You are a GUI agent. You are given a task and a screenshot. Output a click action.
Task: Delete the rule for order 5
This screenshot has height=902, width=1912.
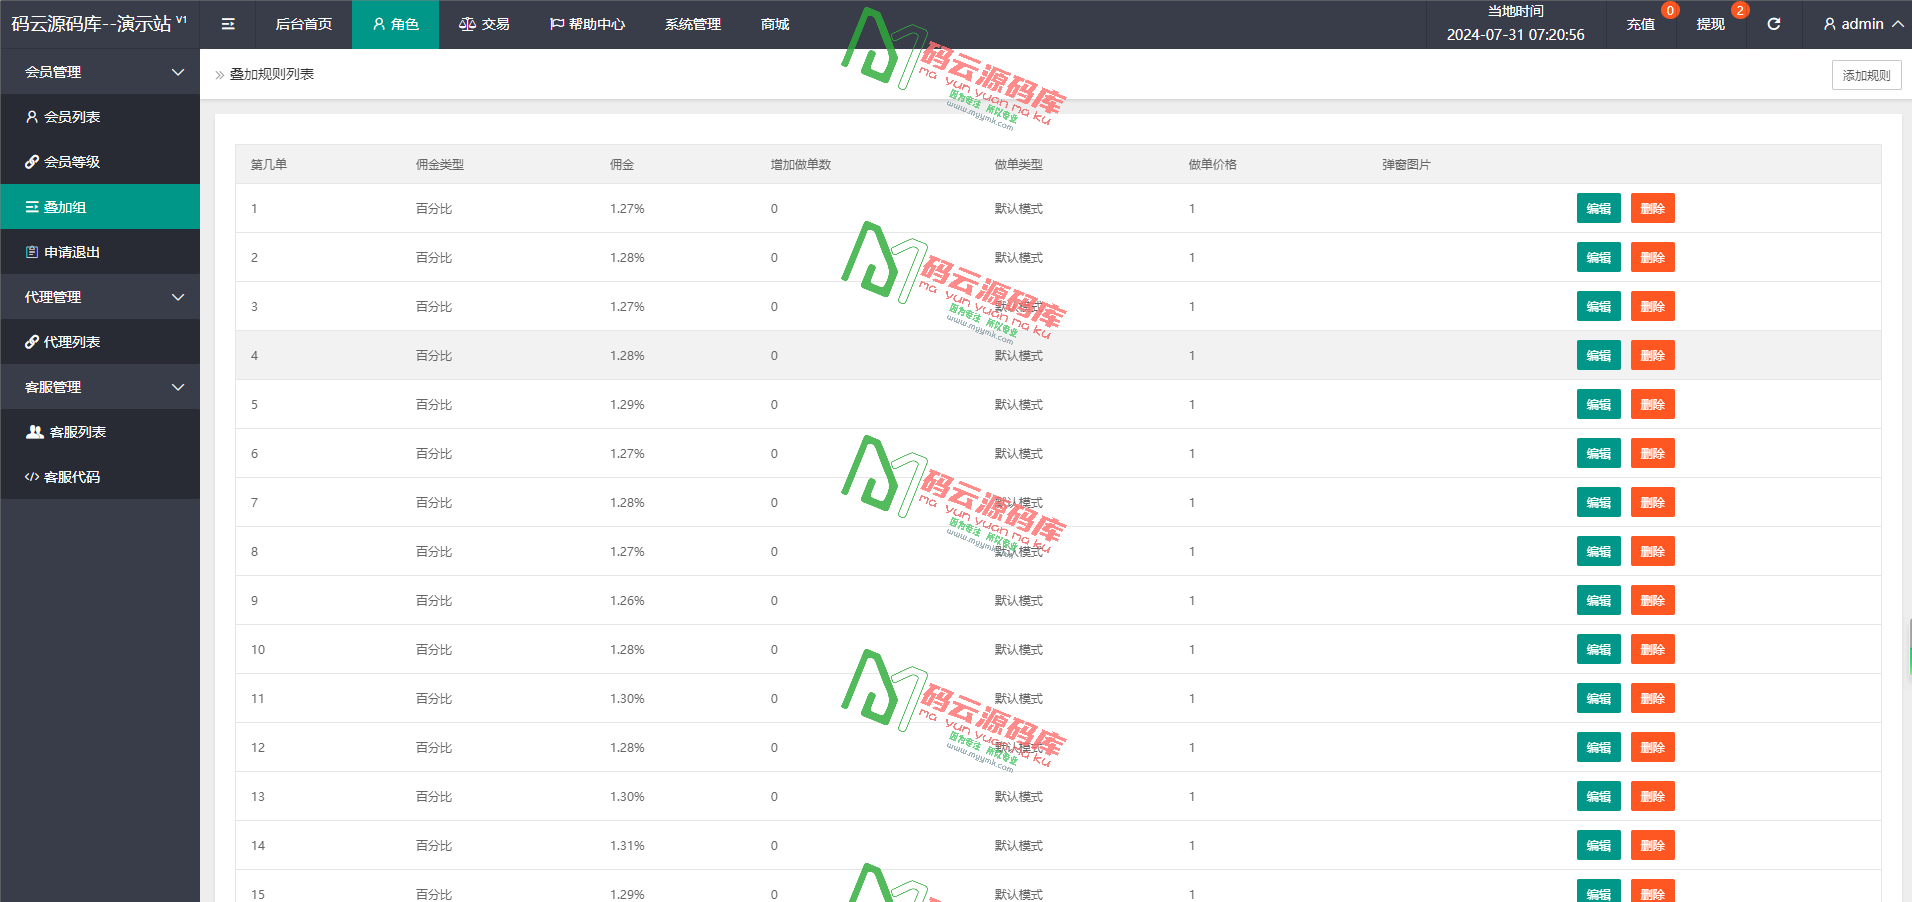pos(1652,405)
